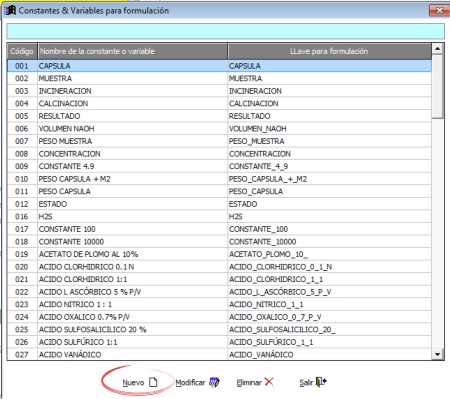Viewport: 450px width, 399px height.
Task: Select row 002 MUESTRA name cell
Action: 132,78
